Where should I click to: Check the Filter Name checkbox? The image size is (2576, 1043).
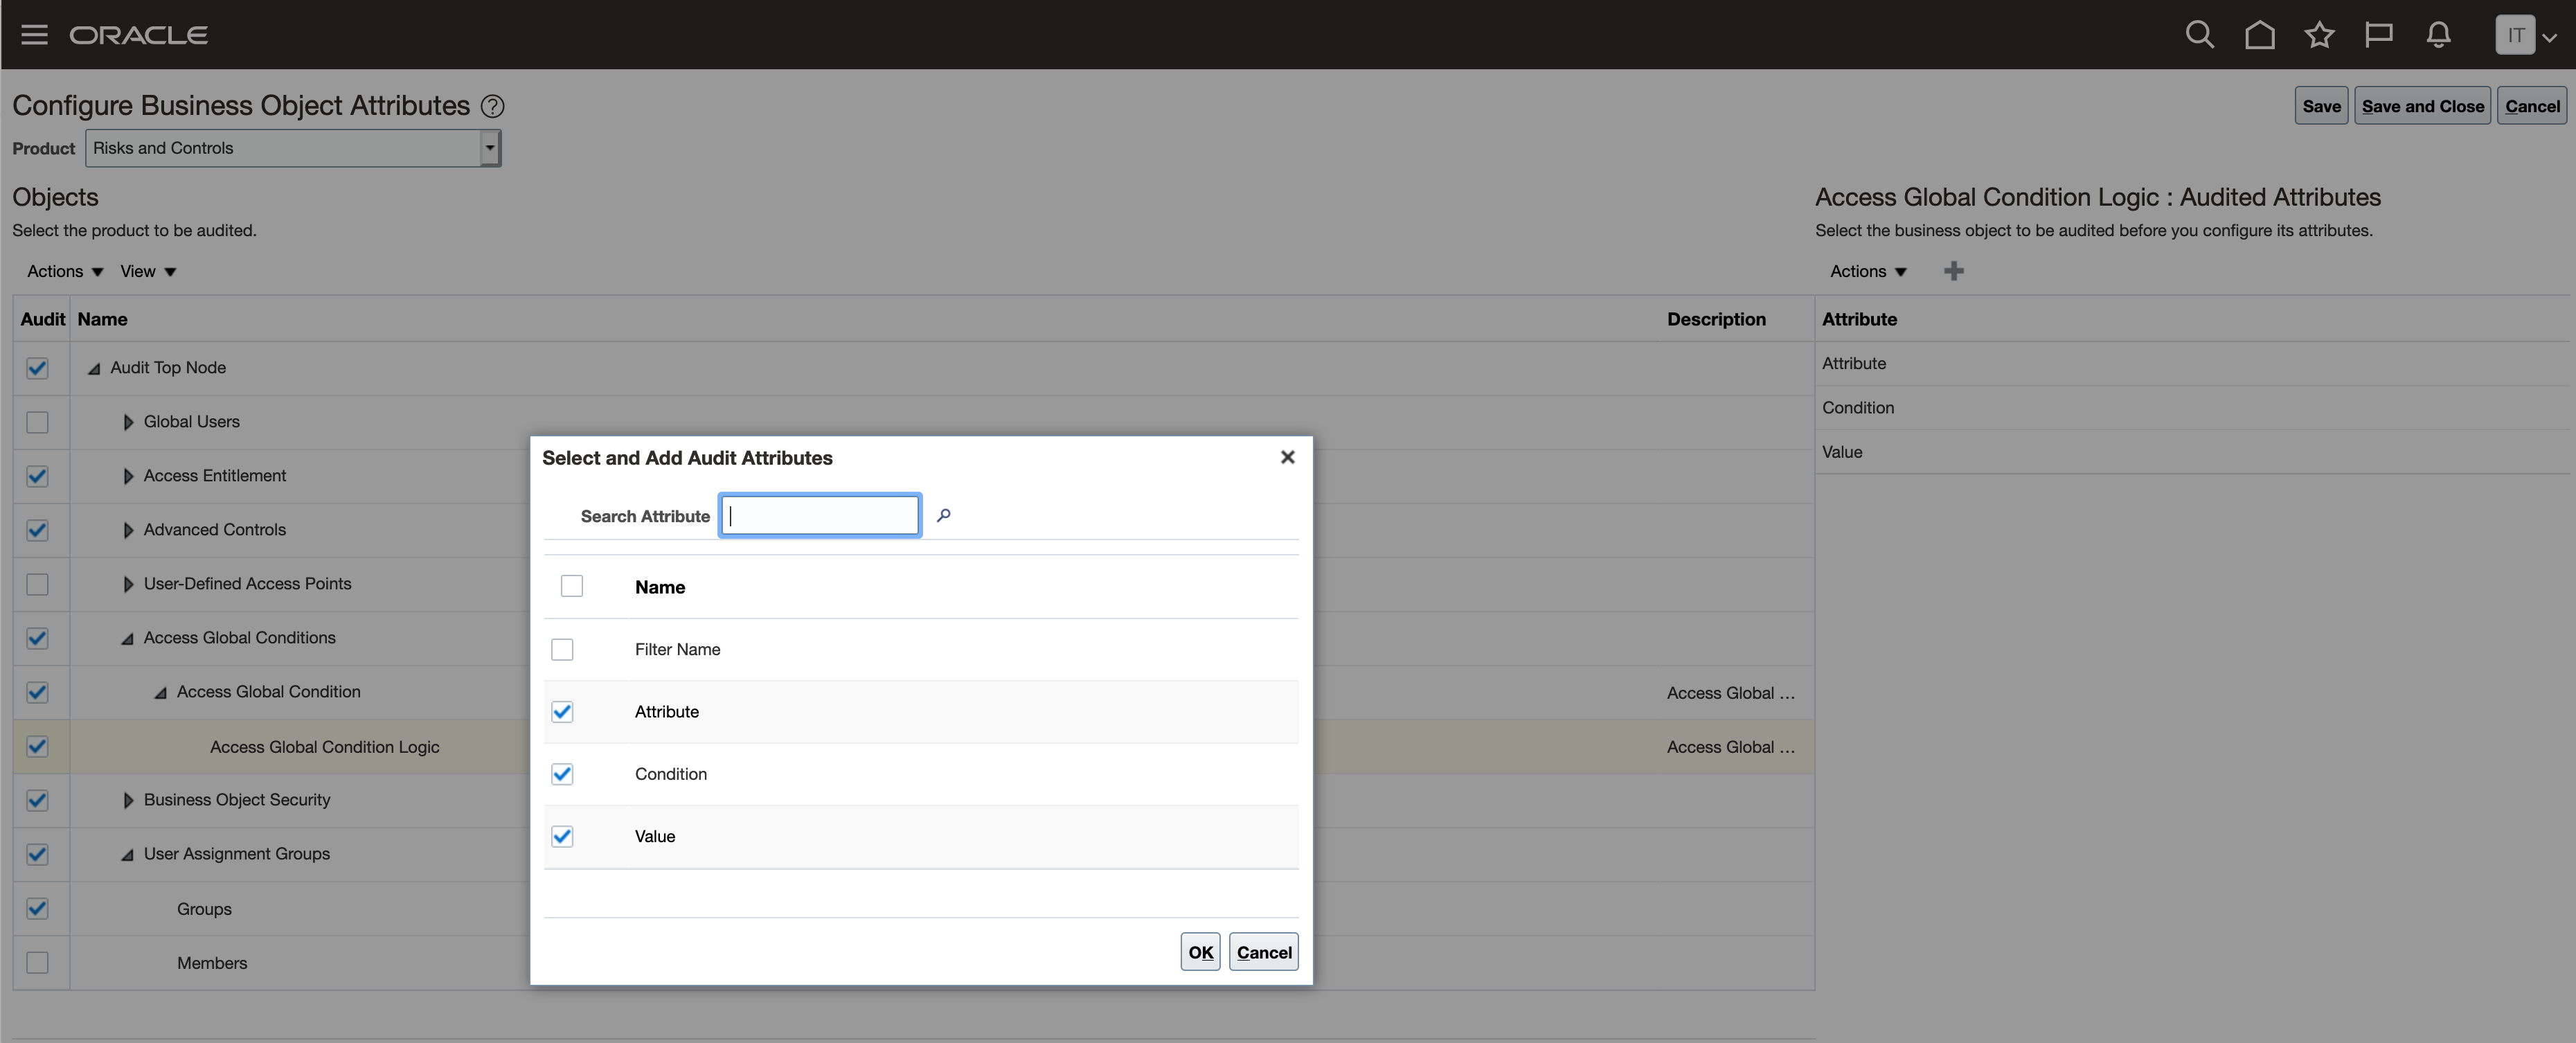pyautogui.click(x=562, y=650)
